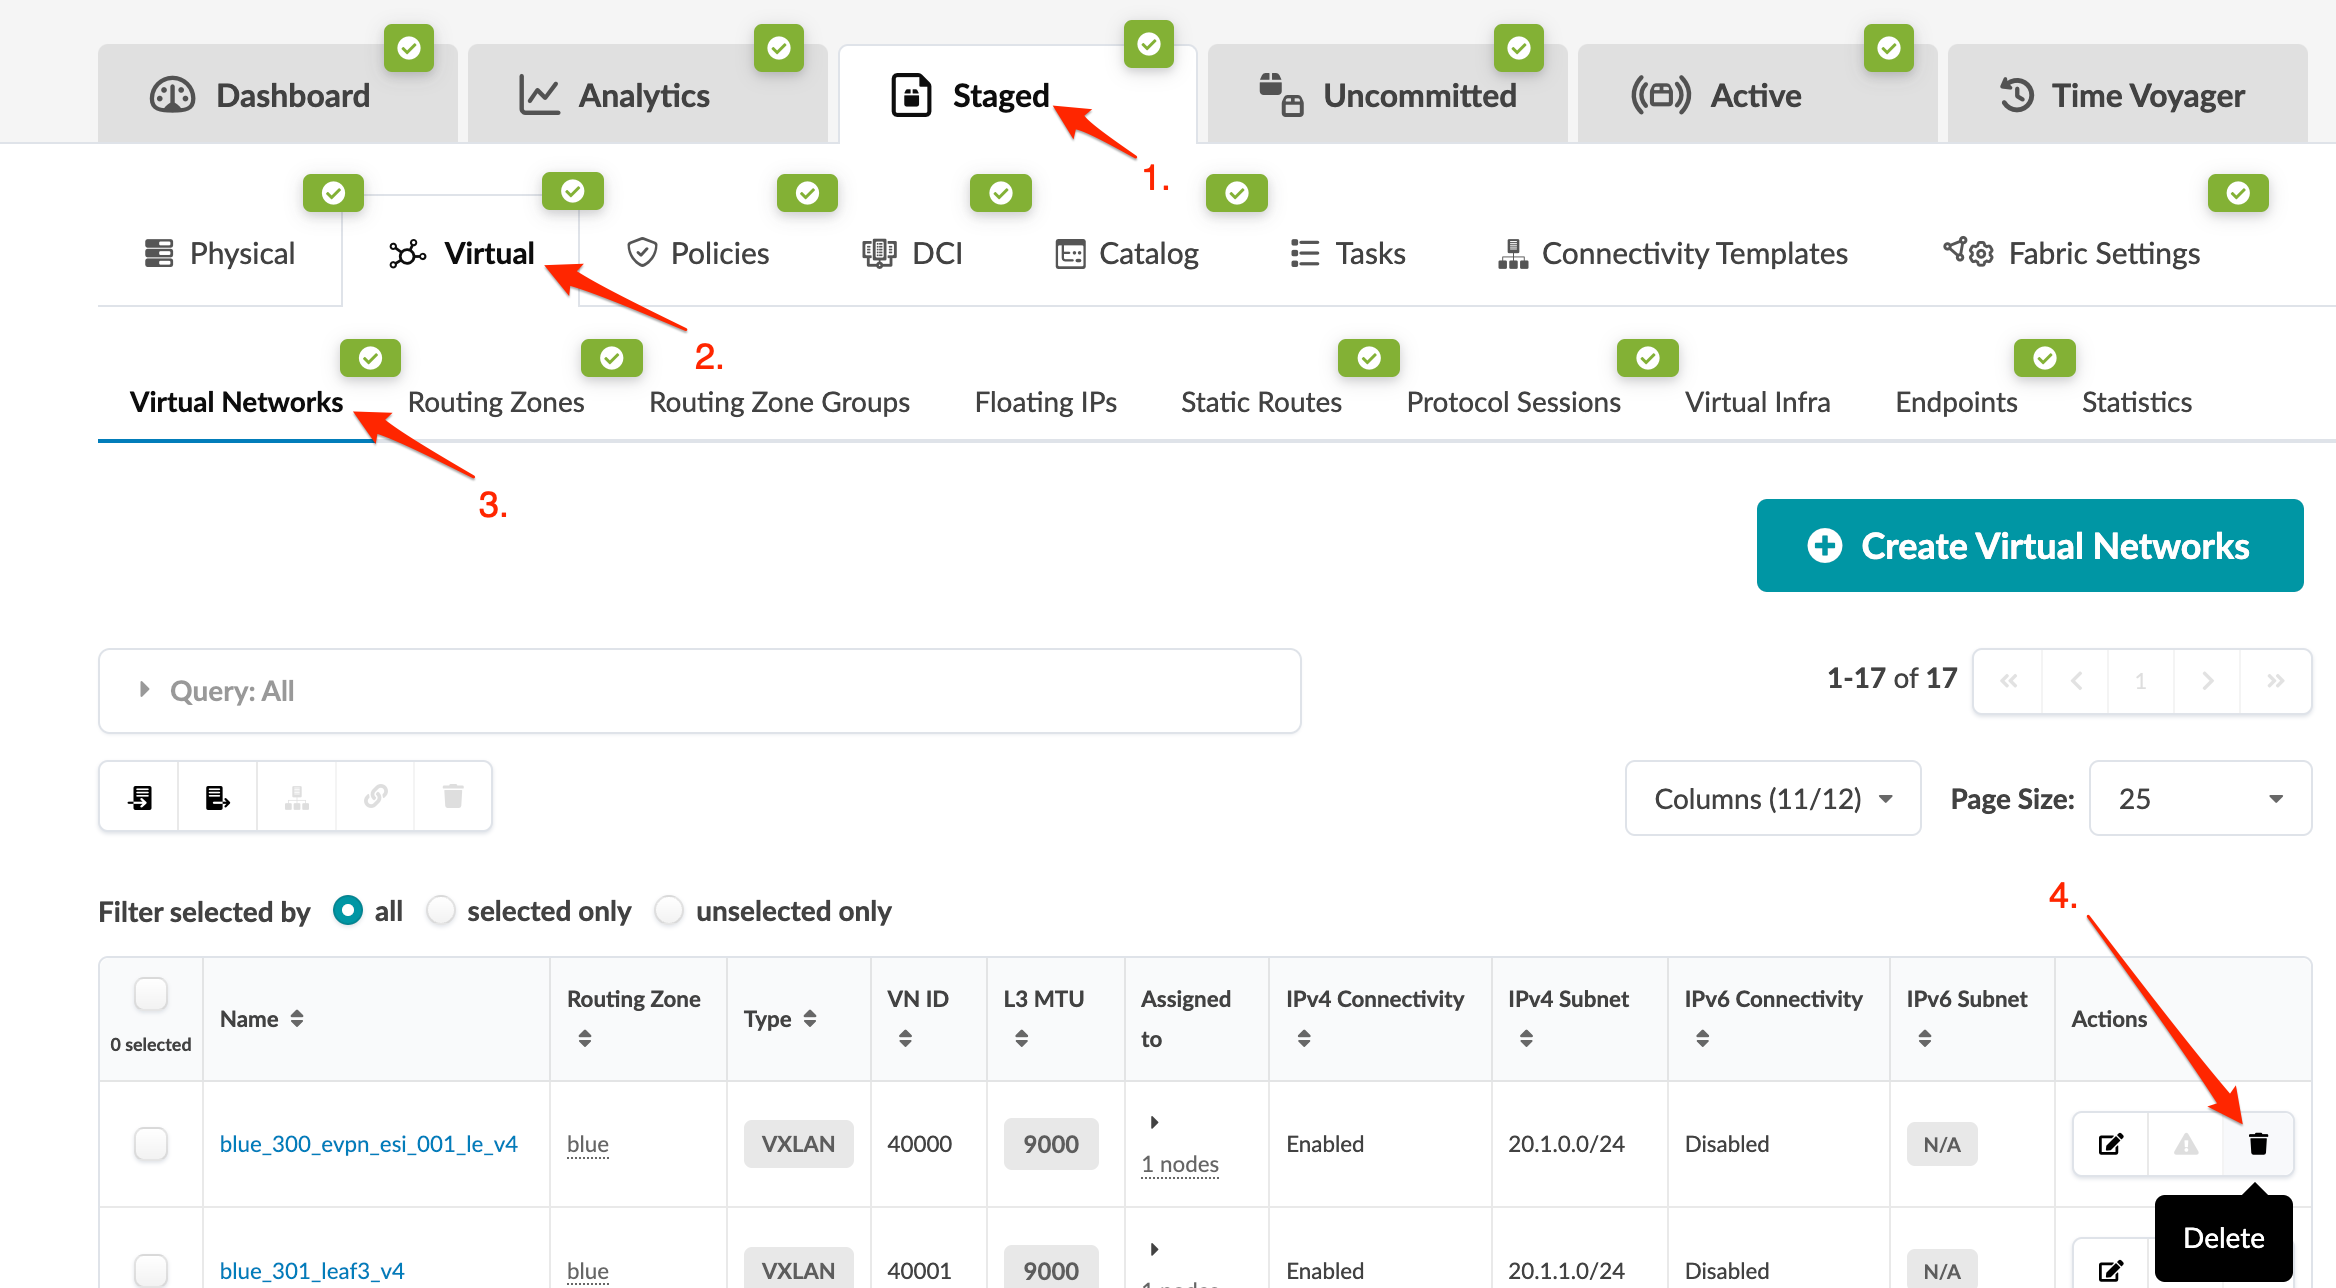Click the bulk delete trash icon in toolbar
This screenshot has width=2336, height=1288.
coord(453,797)
